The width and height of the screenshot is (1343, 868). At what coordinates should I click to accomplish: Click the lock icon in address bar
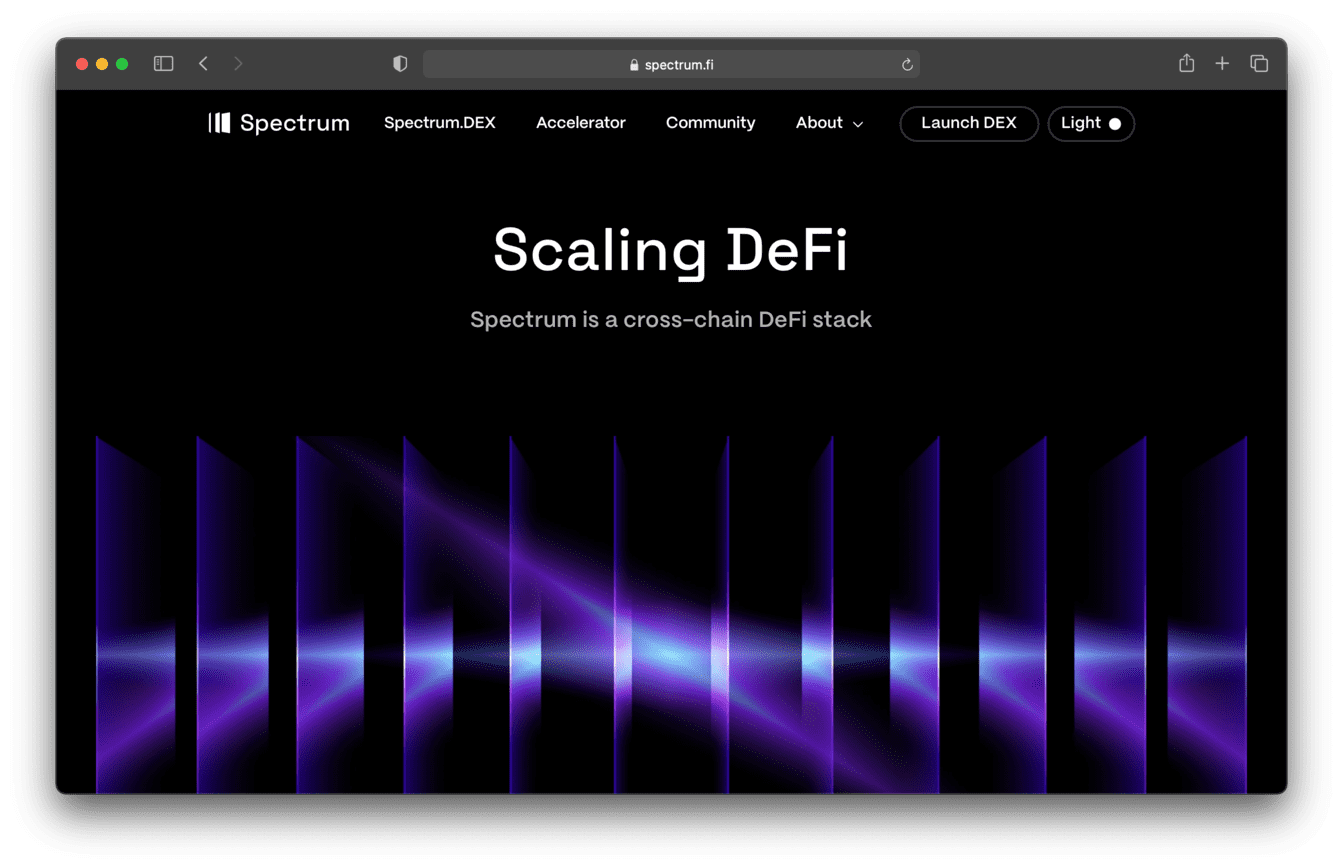pos(634,65)
